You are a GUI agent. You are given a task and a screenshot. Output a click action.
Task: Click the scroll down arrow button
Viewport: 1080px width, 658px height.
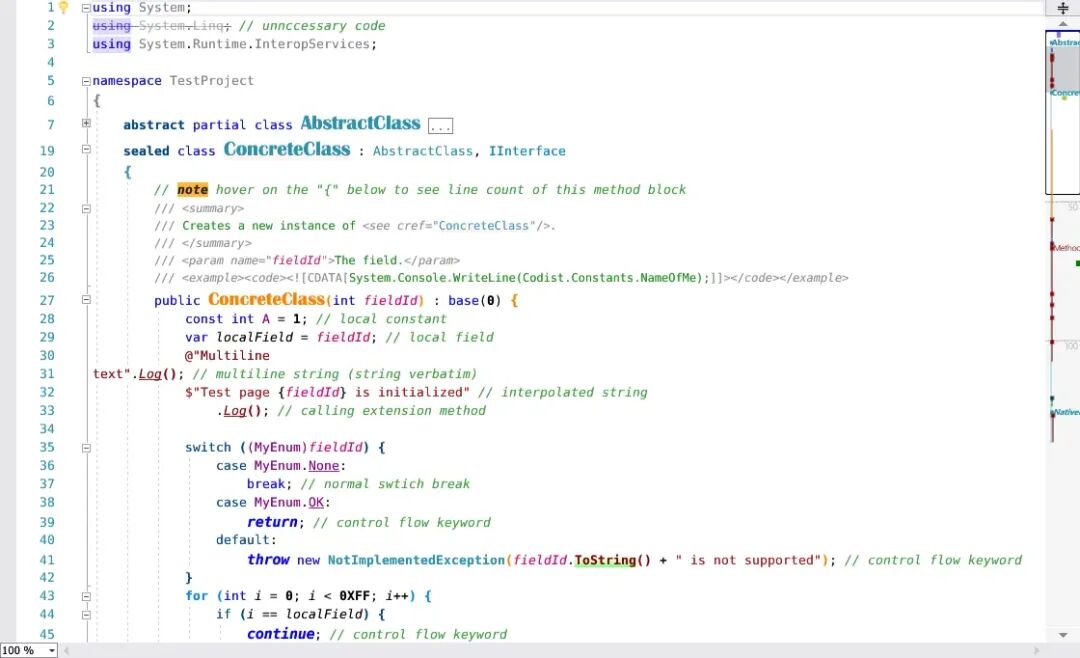(1062, 634)
